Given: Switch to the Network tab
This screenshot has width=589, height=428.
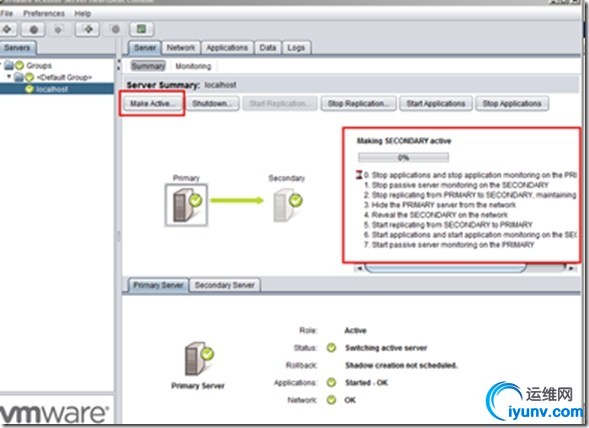Looking at the screenshot, I should [181, 48].
